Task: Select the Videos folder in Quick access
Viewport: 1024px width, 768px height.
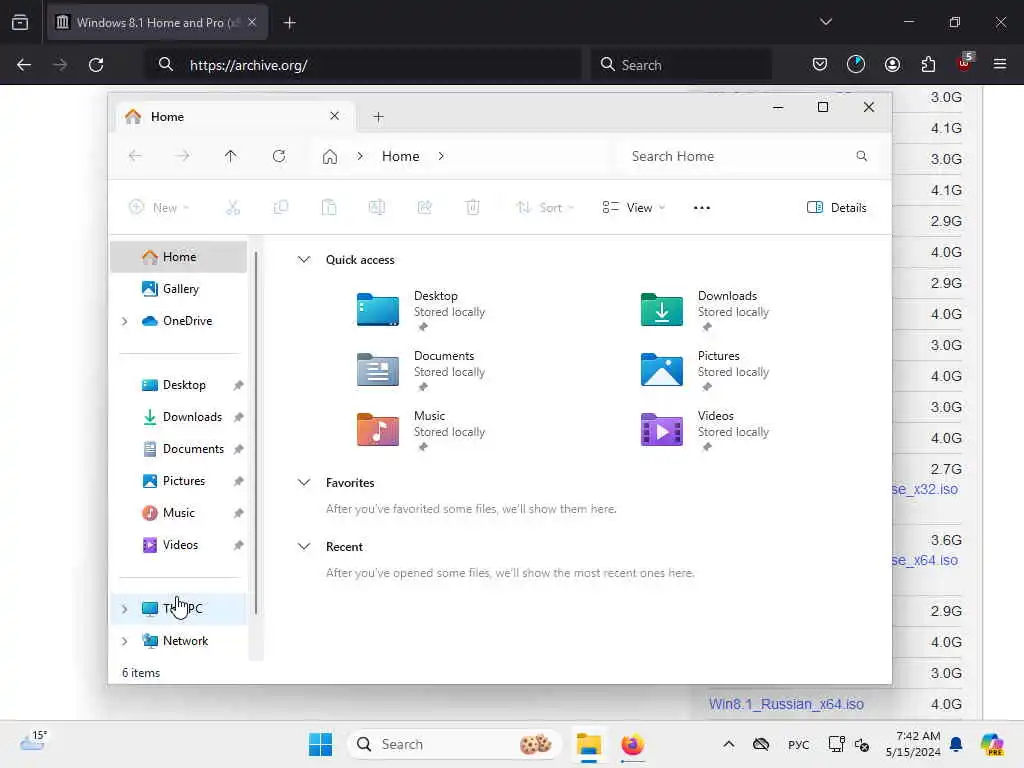Action: tap(707, 430)
